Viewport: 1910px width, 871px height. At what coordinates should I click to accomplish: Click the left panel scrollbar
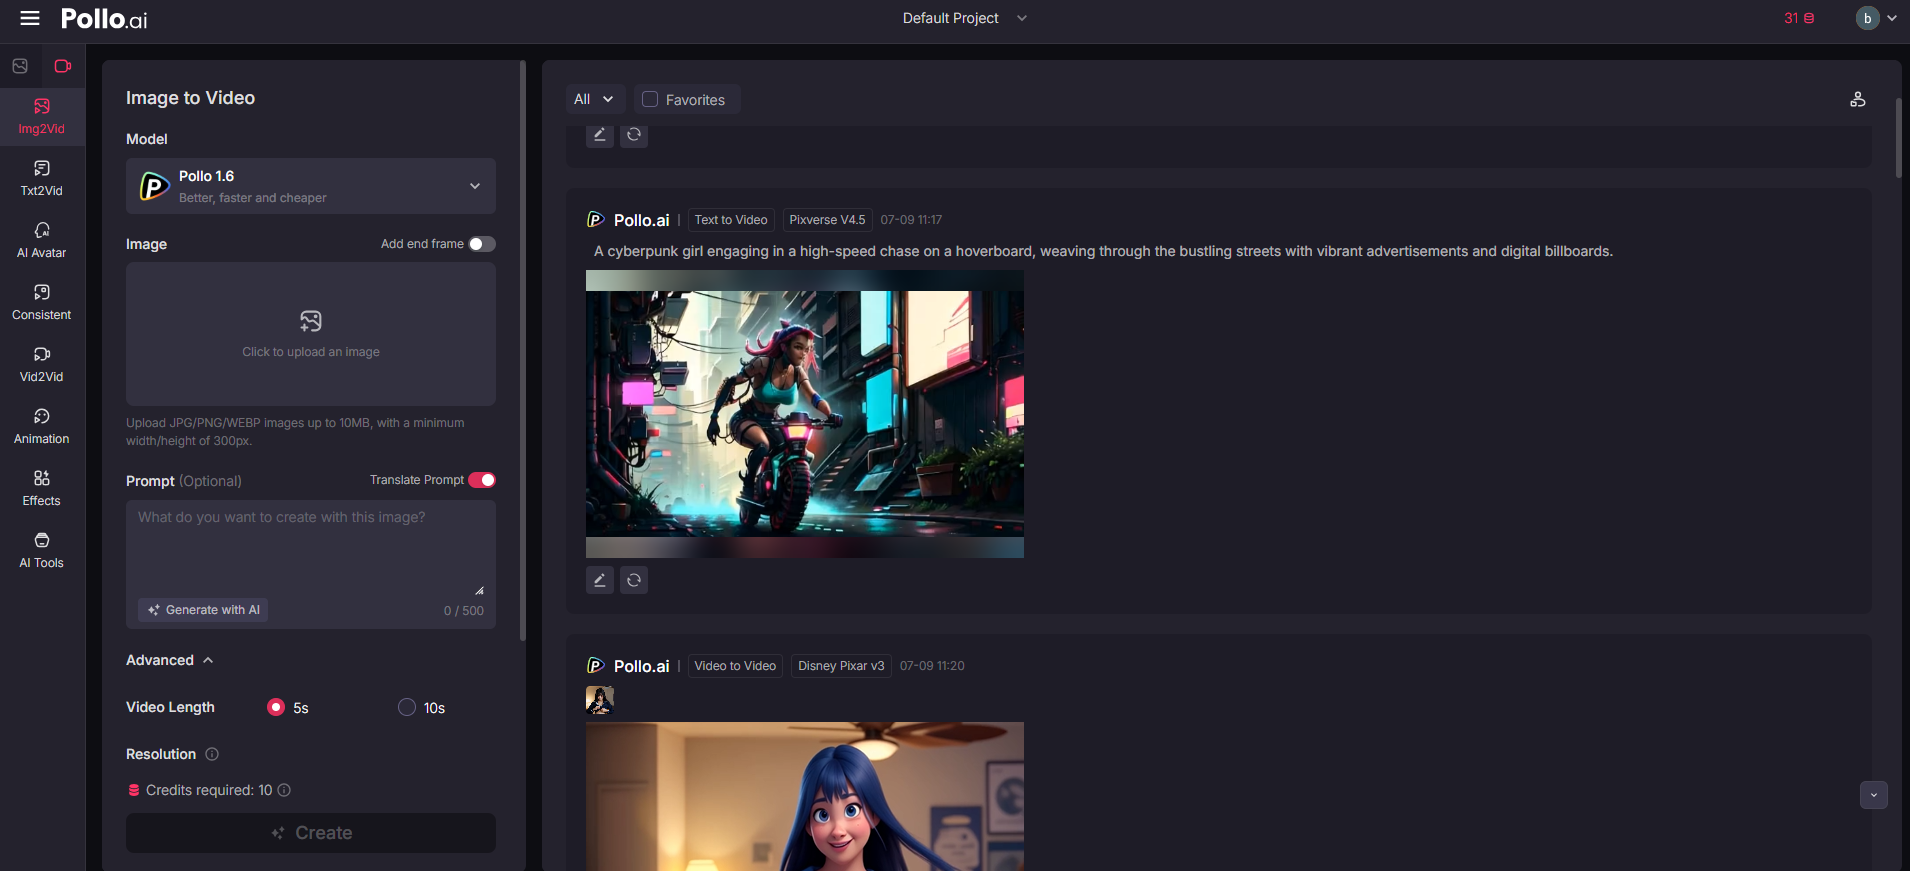click(522, 350)
